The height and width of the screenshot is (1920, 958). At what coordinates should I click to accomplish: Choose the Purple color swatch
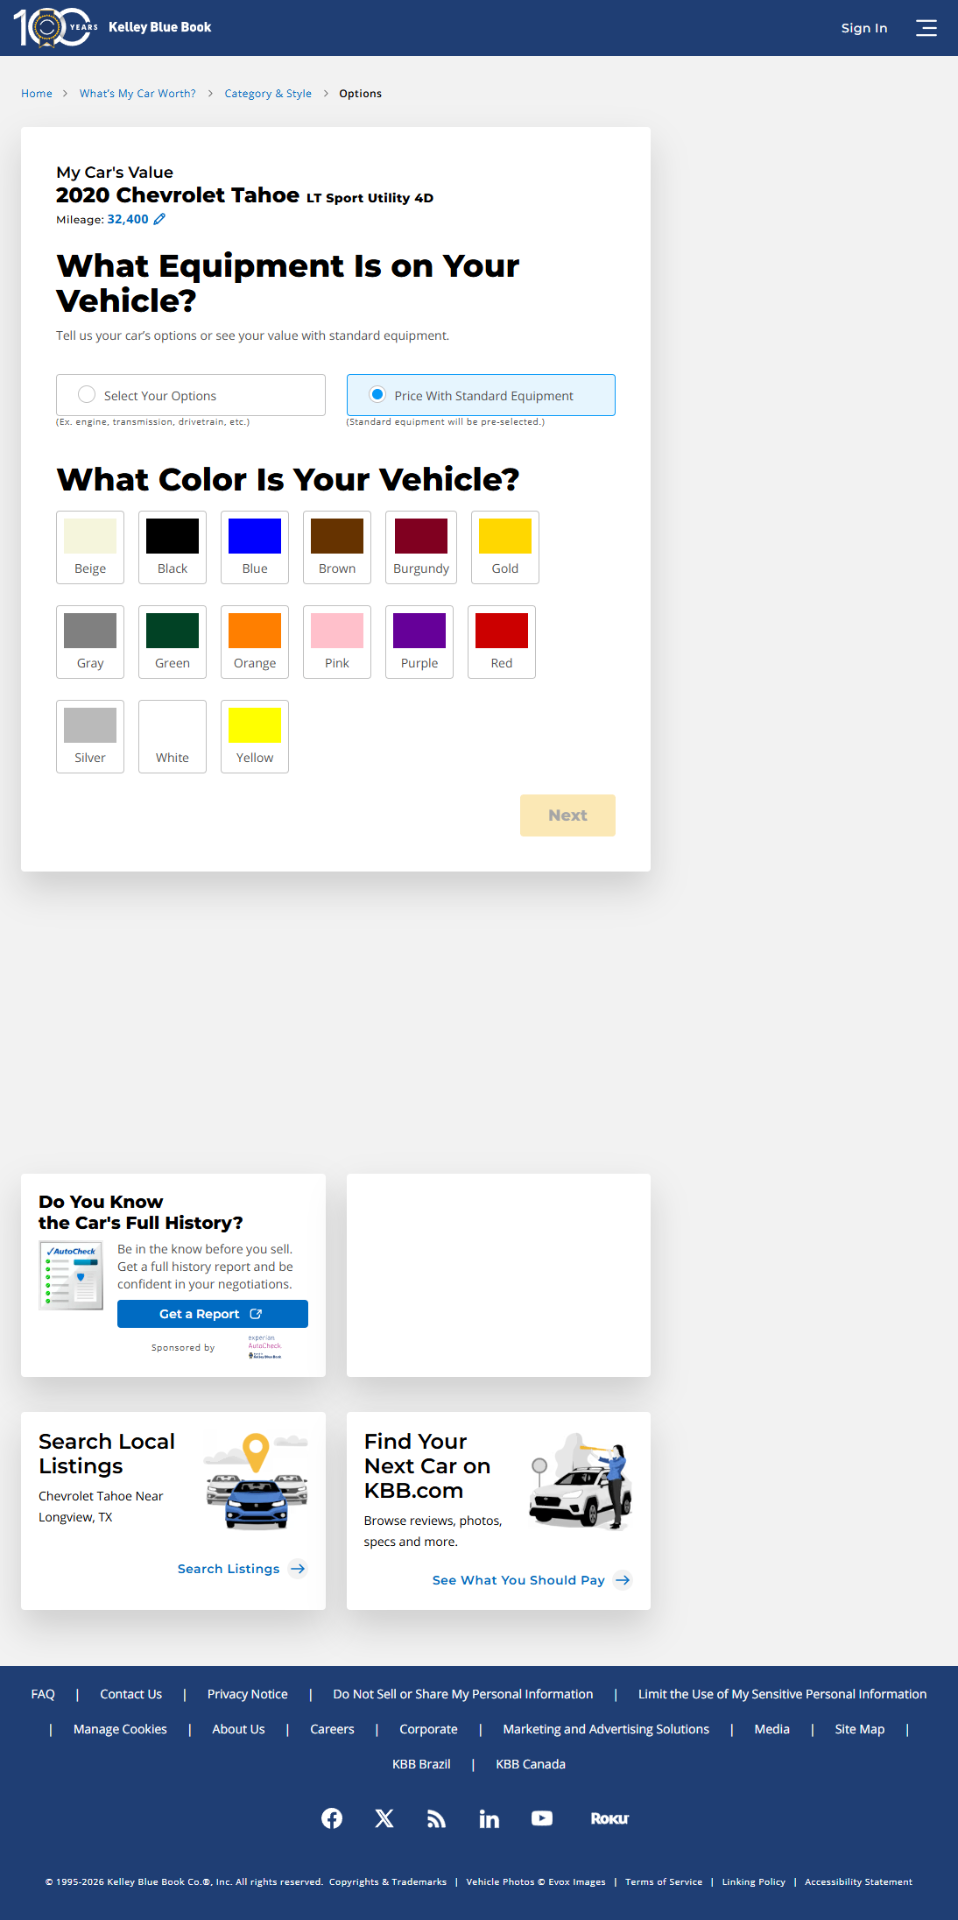tap(419, 642)
